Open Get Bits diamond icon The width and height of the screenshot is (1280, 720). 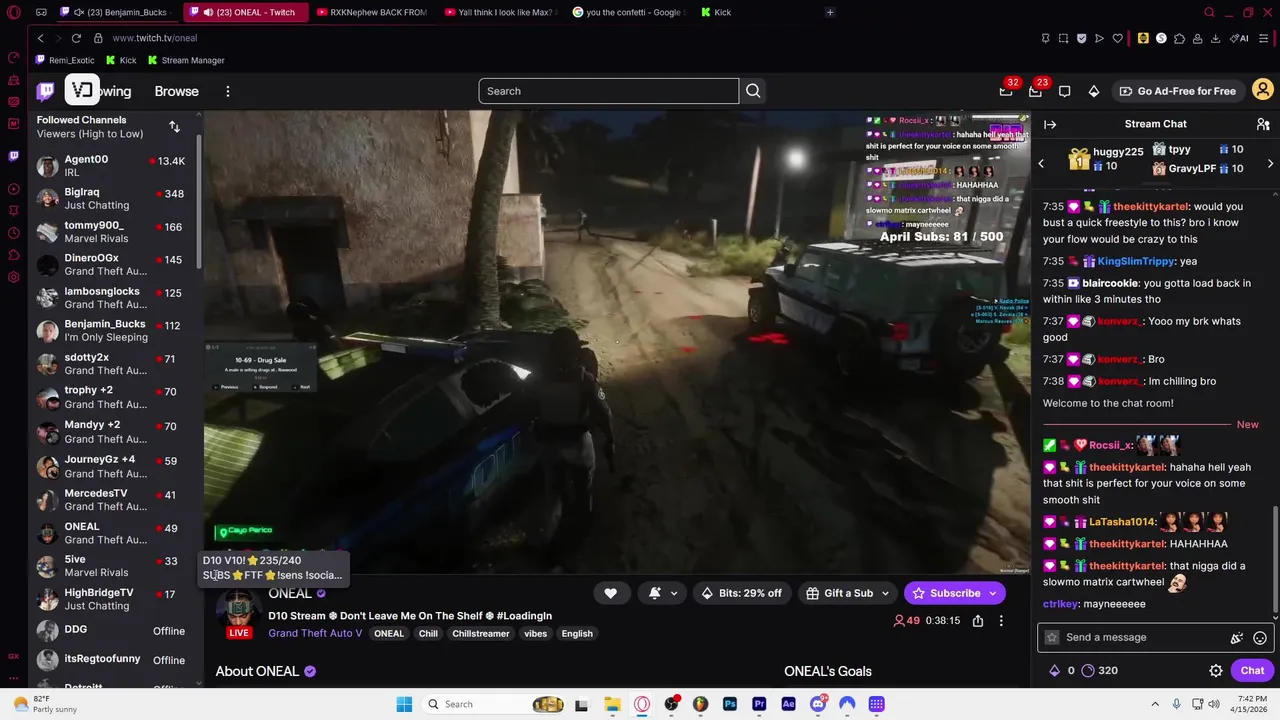1094,91
